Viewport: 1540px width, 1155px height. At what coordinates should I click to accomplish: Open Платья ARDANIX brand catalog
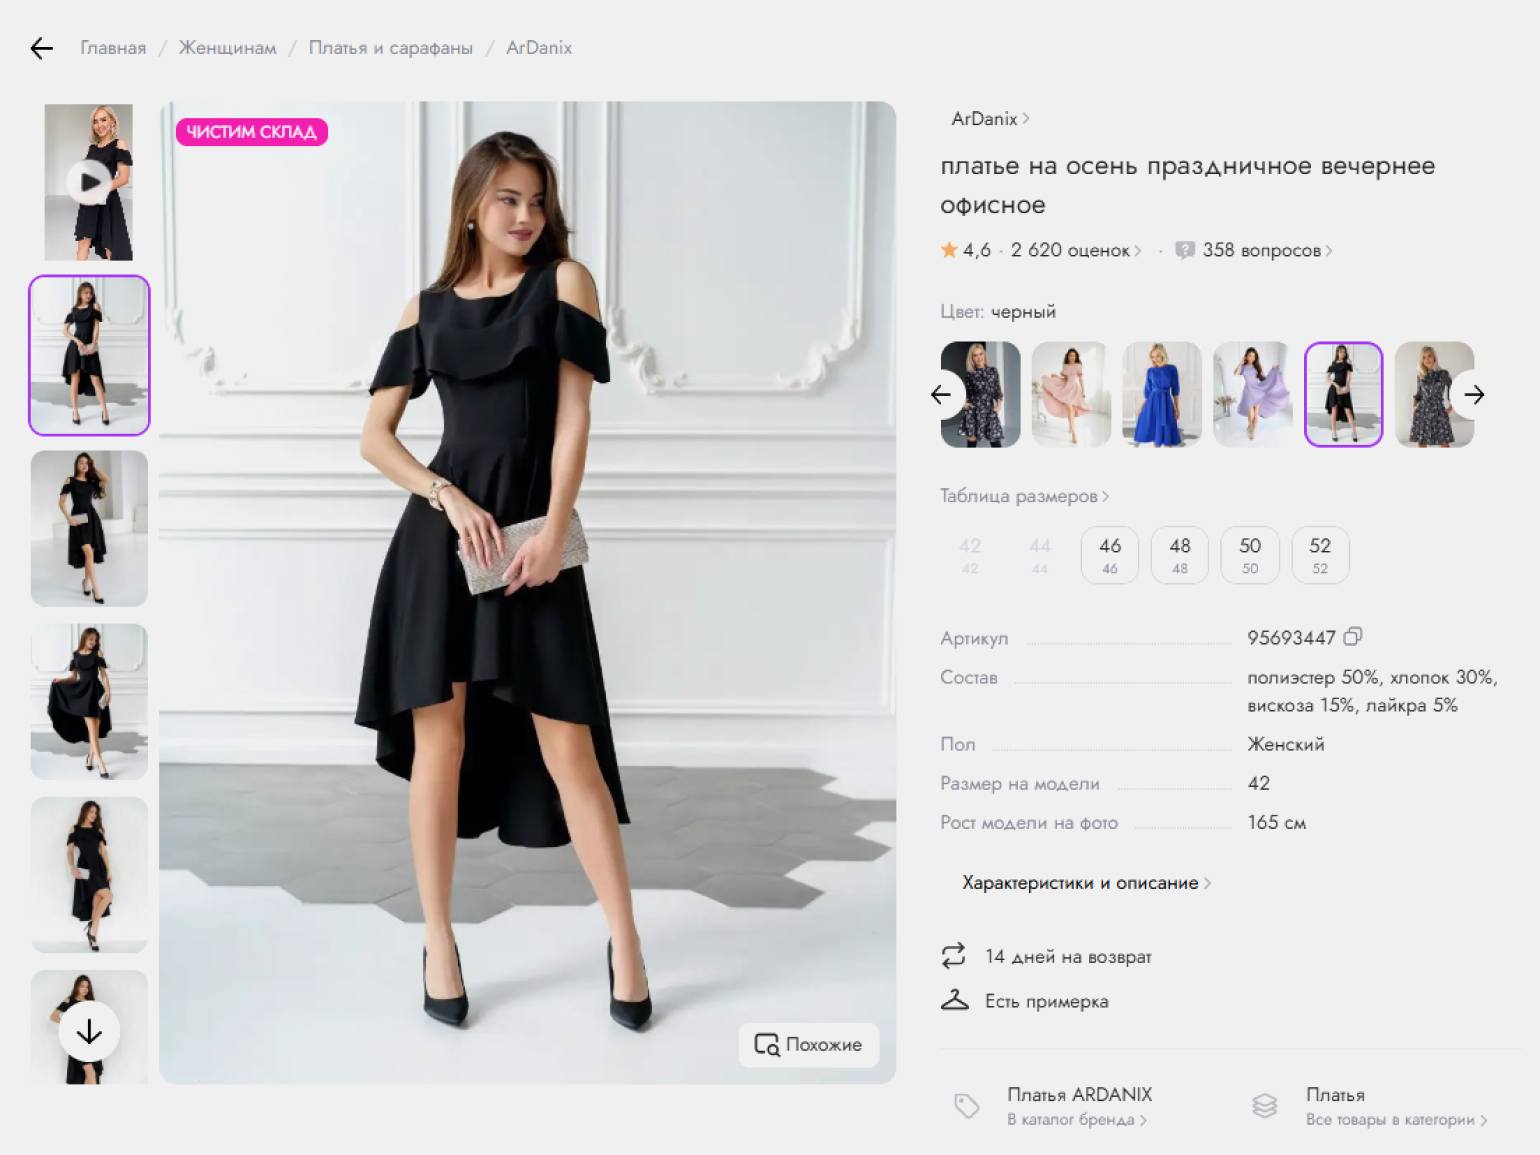coord(1078,1106)
